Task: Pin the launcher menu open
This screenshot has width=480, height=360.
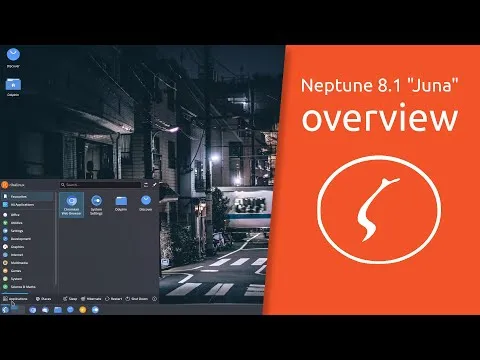Action: 155,185
